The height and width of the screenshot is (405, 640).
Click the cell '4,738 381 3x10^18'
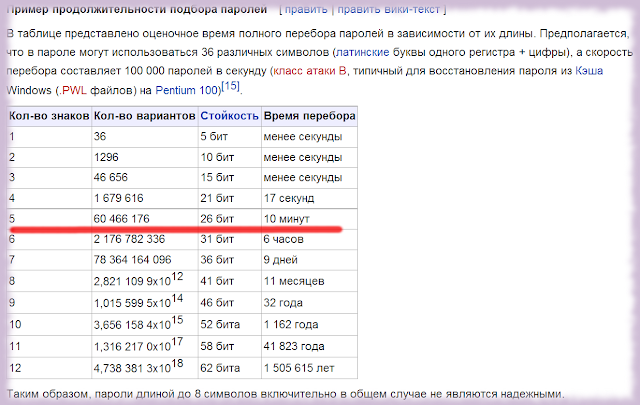[144, 368]
